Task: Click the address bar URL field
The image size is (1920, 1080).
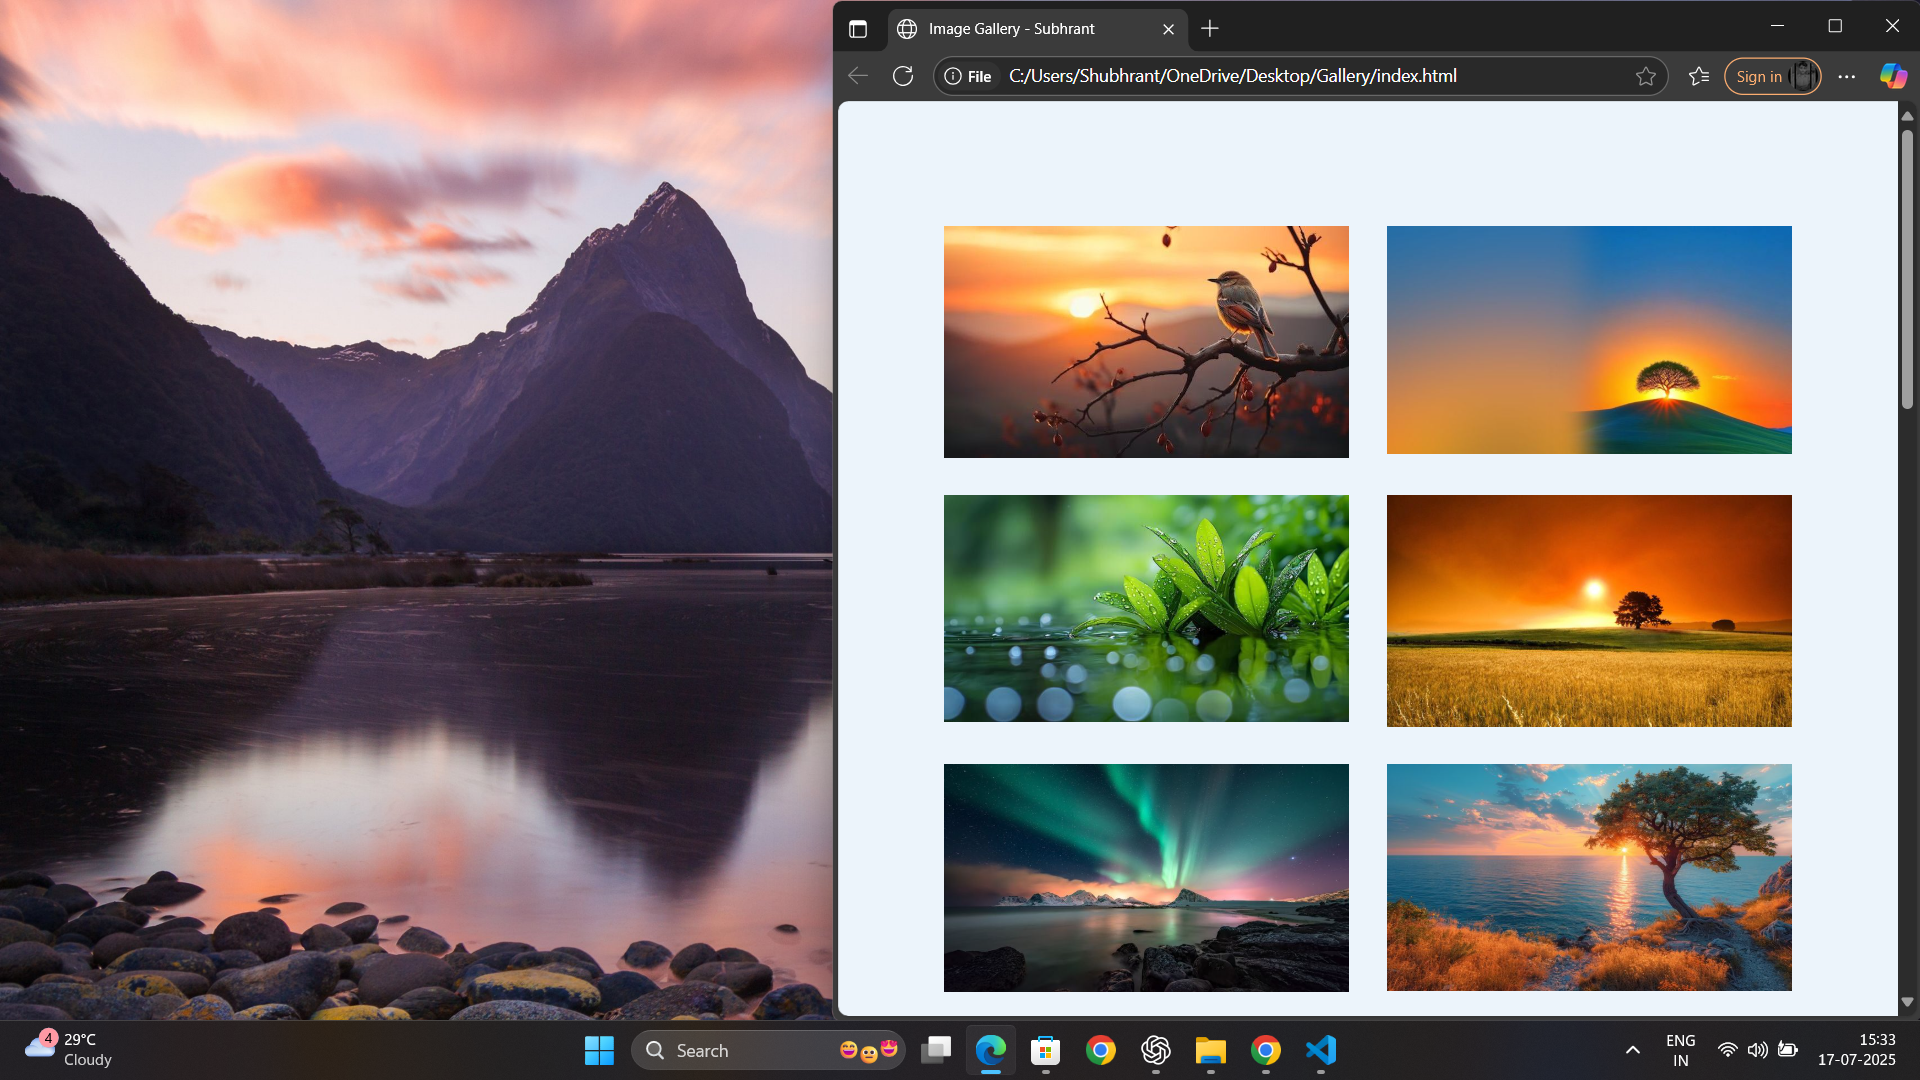Action: pos(1300,76)
